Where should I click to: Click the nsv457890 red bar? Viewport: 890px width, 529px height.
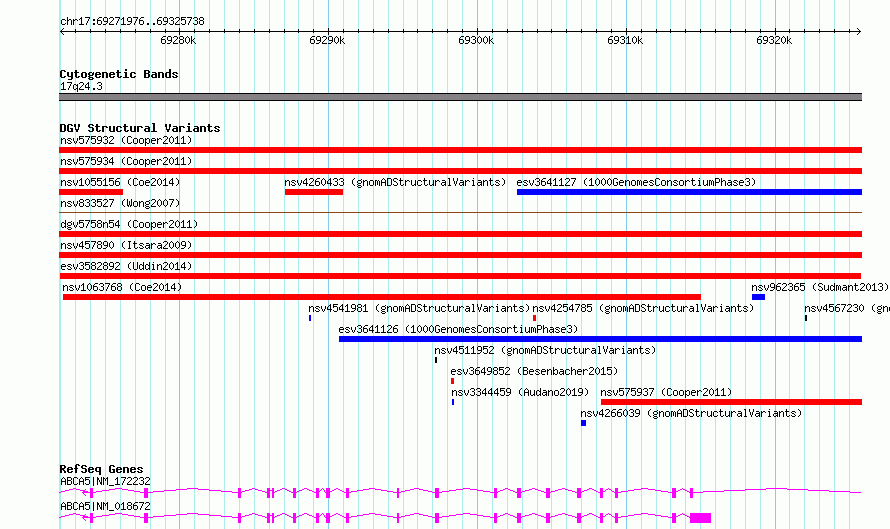coord(460,255)
